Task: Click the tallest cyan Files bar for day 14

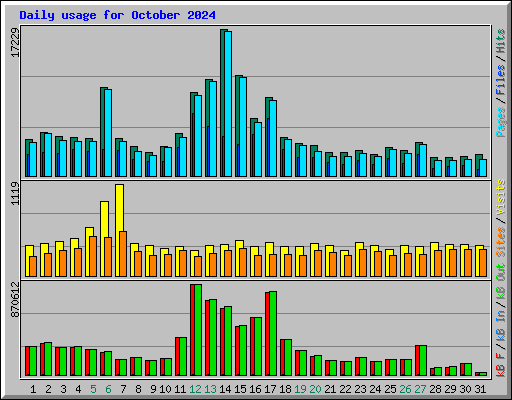Action: pyautogui.click(x=228, y=104)
